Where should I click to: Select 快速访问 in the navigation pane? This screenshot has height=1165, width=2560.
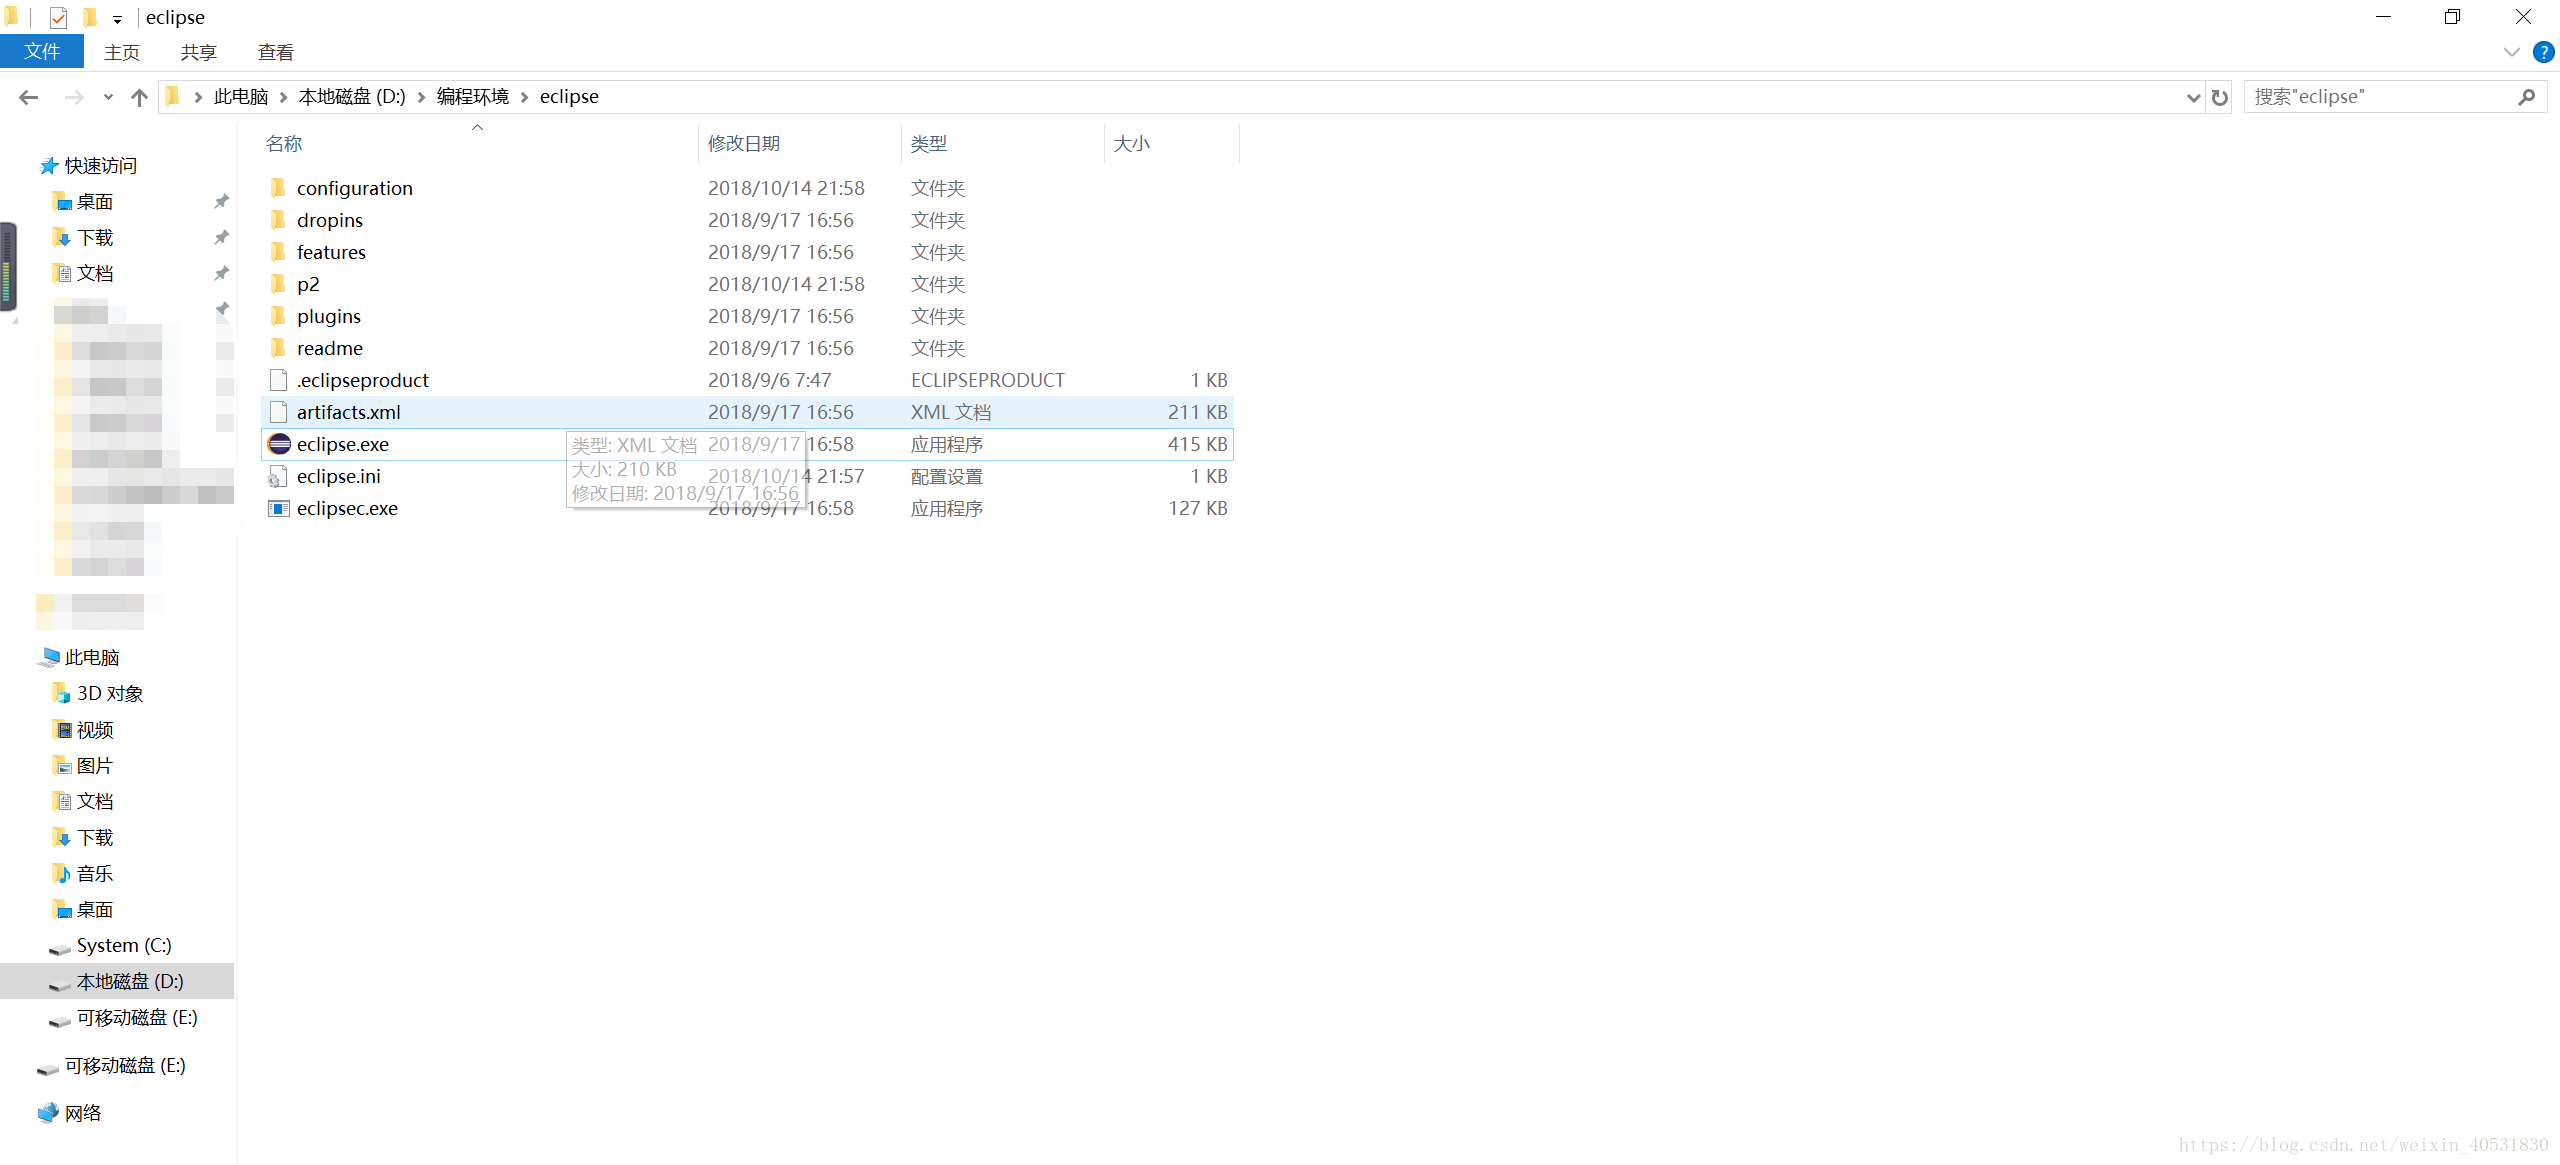100,166
